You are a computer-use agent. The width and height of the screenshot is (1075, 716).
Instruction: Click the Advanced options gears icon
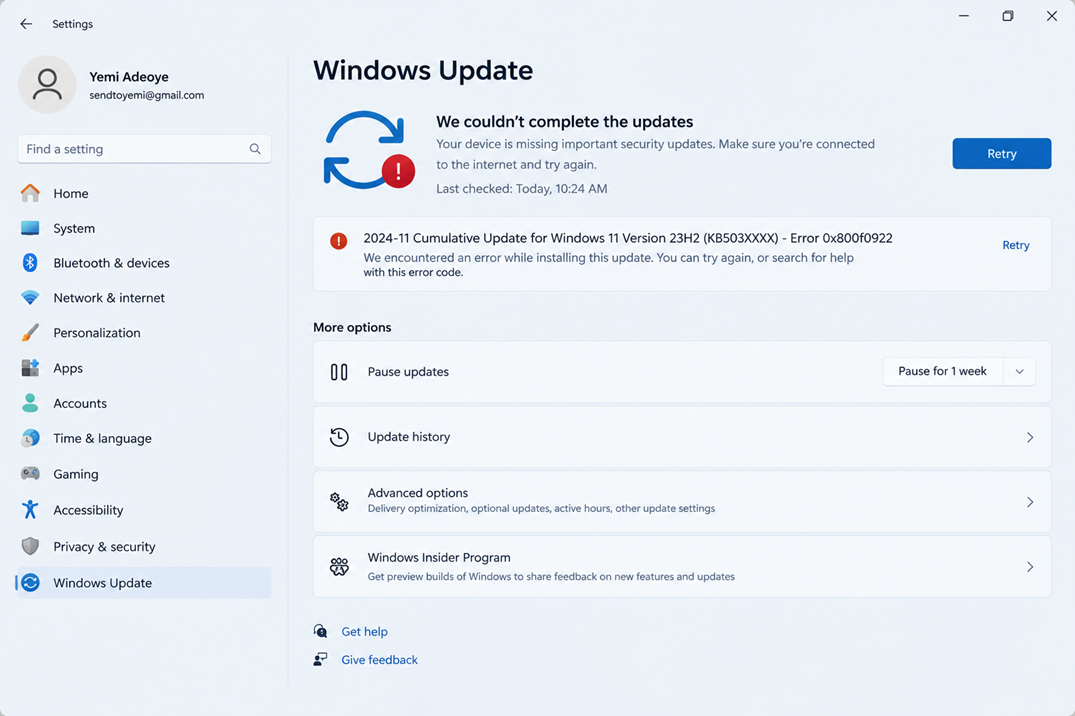pos(339,502)
